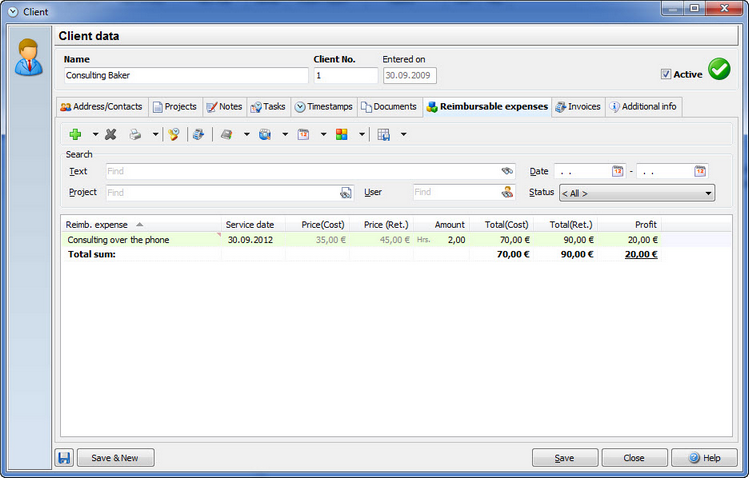Click the Name input field
This screenshot has height=478, width=749.
186,75
